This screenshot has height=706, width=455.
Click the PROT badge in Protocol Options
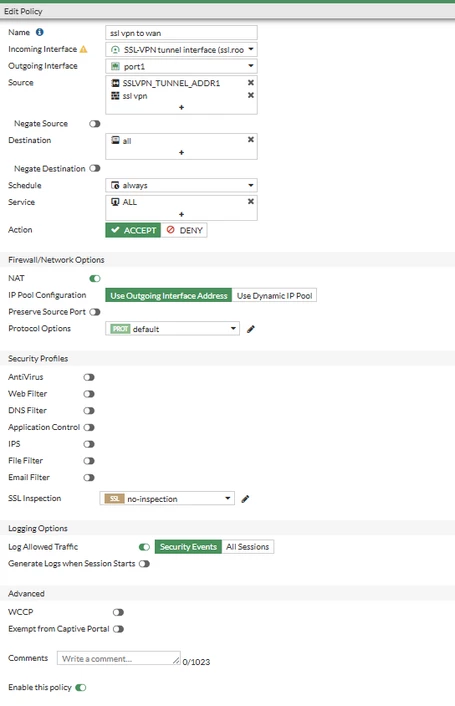(x=120, y=329)
